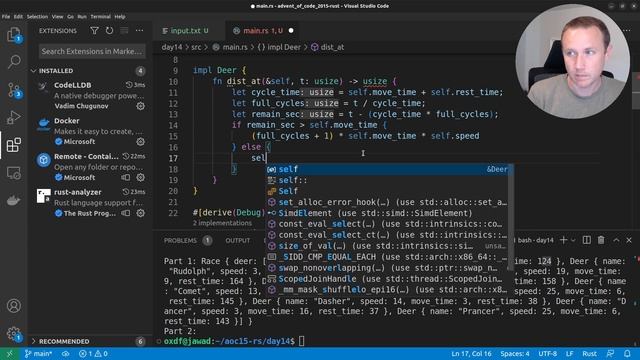This screenshot has width=640, height=360.
Task: Select the Extensions view icon
Action: (13, 145)
